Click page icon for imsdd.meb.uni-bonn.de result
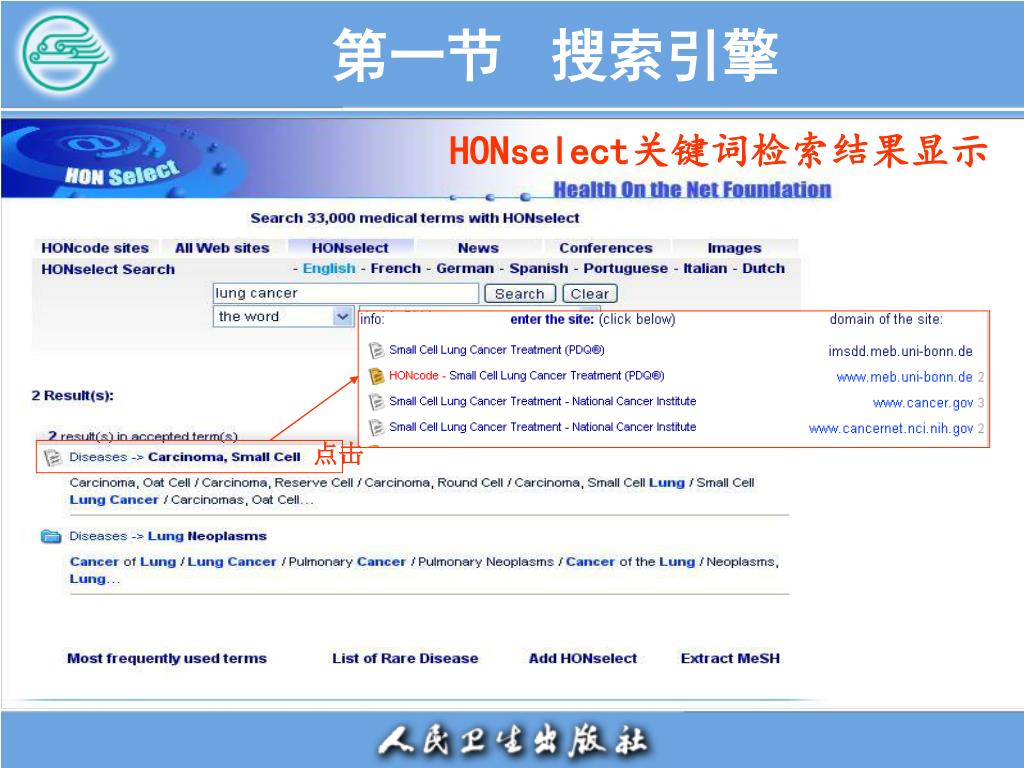 pos(376,351)
